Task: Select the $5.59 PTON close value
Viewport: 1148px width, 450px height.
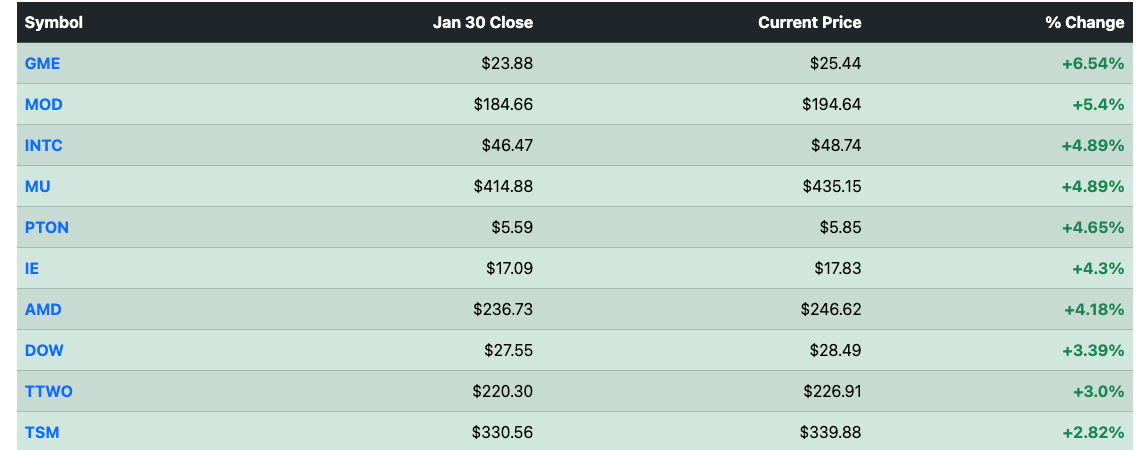Action: click(512, 228)
